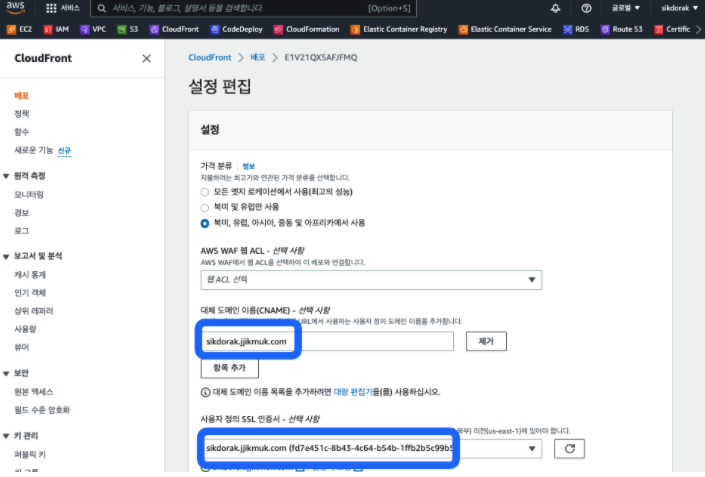Close the CloudFront side panel
This screenshot has width=705, height=477.
point(147,58)
